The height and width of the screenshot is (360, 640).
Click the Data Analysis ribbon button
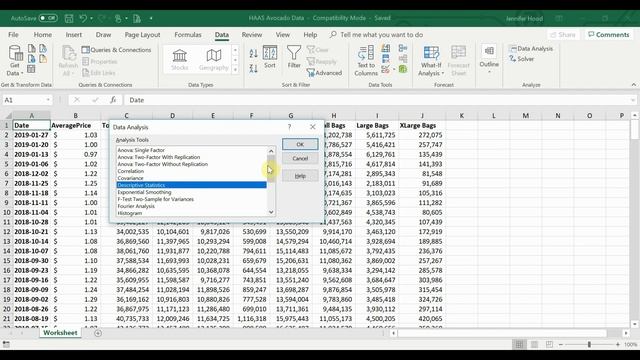pyautogui.click(x=531, y=49)
